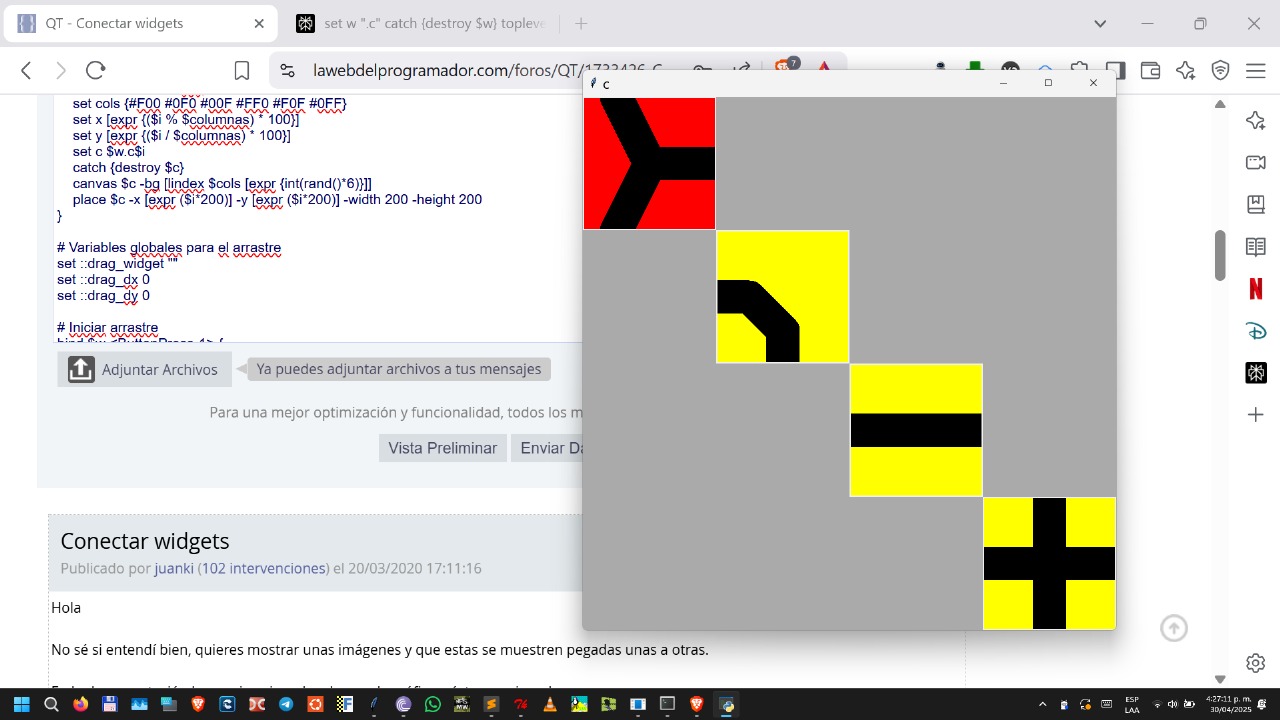
Task: Click the ESP LAA language indicator
Action: click(1132, 704)
